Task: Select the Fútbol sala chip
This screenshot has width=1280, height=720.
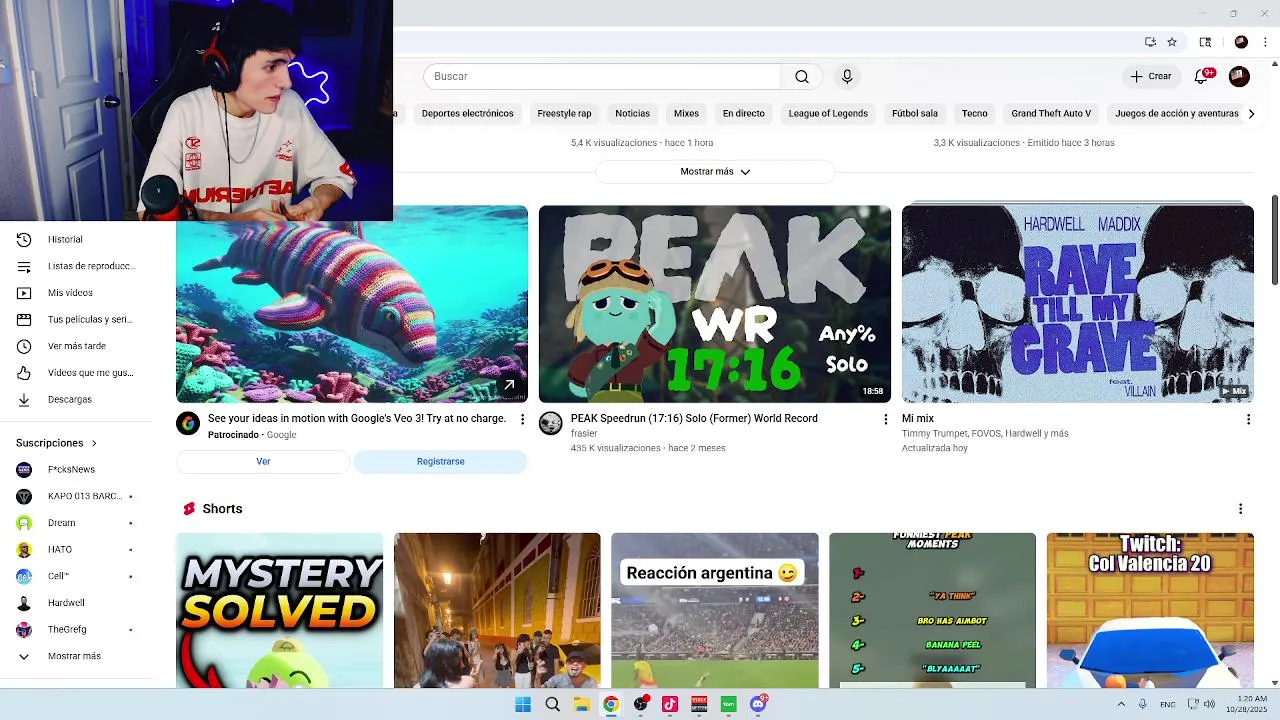Action: point(915,113)
